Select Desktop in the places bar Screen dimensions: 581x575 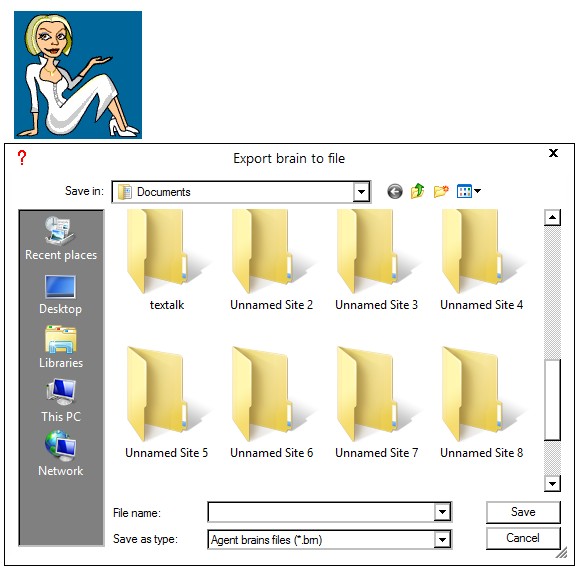tap(60, 295)
